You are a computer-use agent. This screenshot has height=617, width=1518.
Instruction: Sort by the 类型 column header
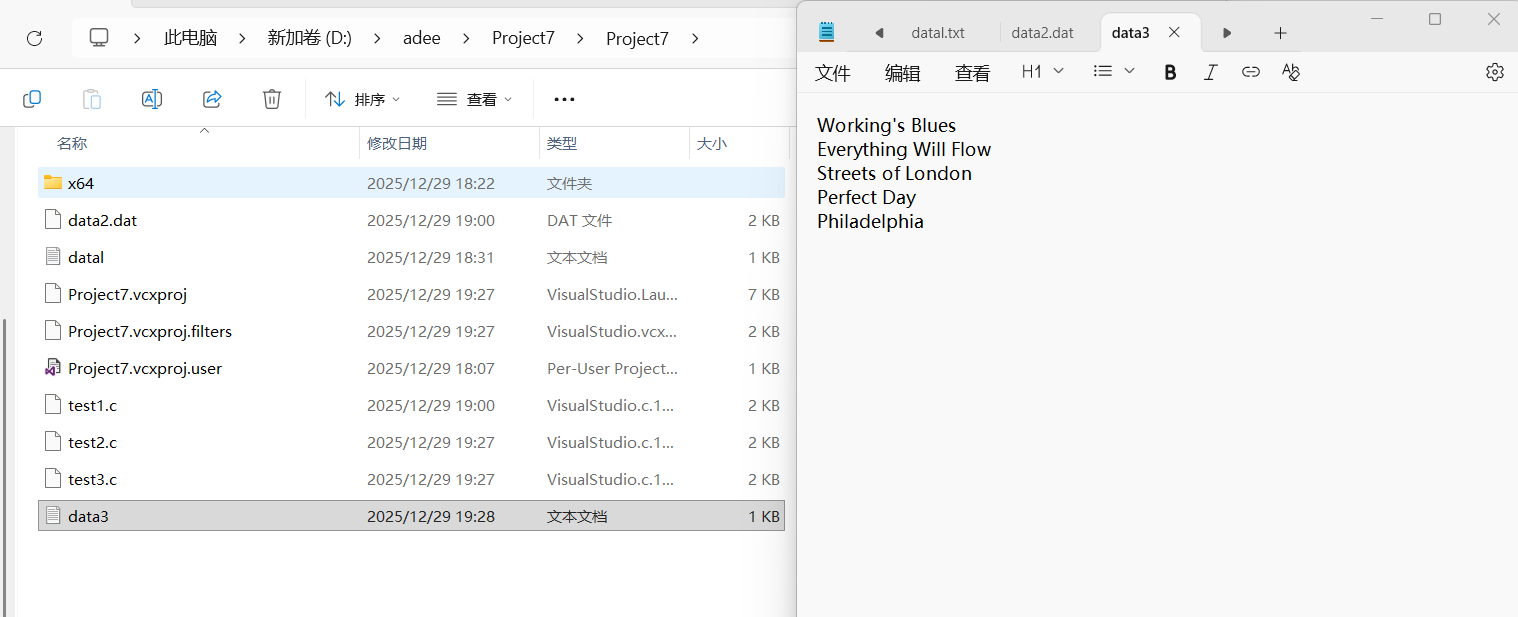pyautogui.click(x=562, y=144)
